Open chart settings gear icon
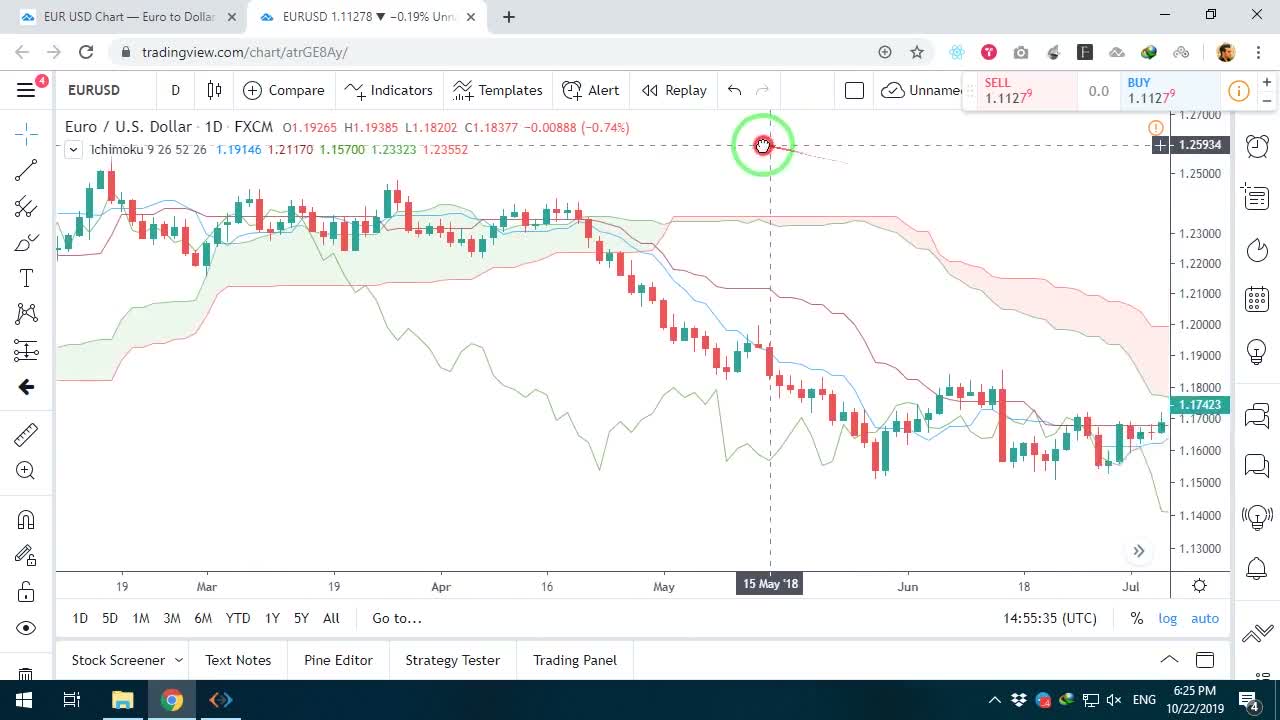This screenshot has width=1280, height=720. (1199, 586)
